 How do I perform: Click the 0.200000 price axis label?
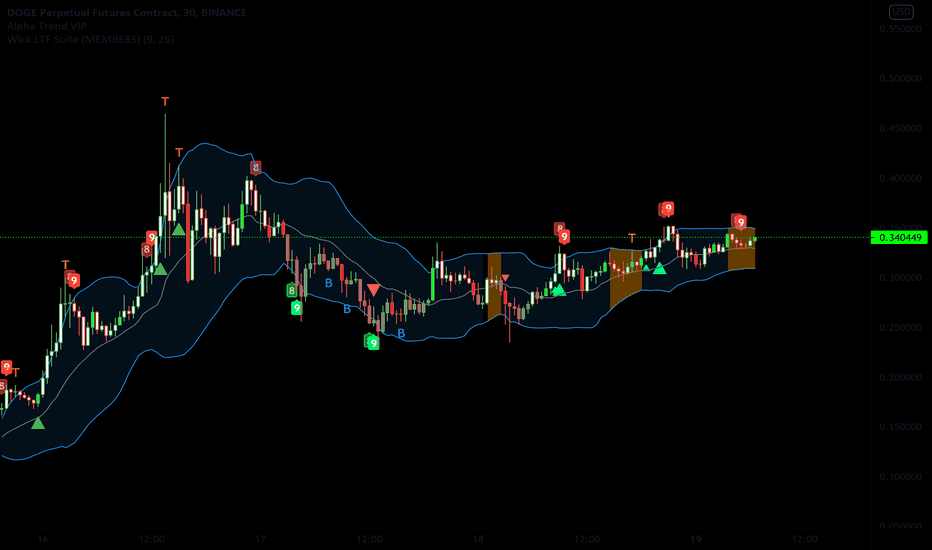pyautogui.click(x=900, y=378)
